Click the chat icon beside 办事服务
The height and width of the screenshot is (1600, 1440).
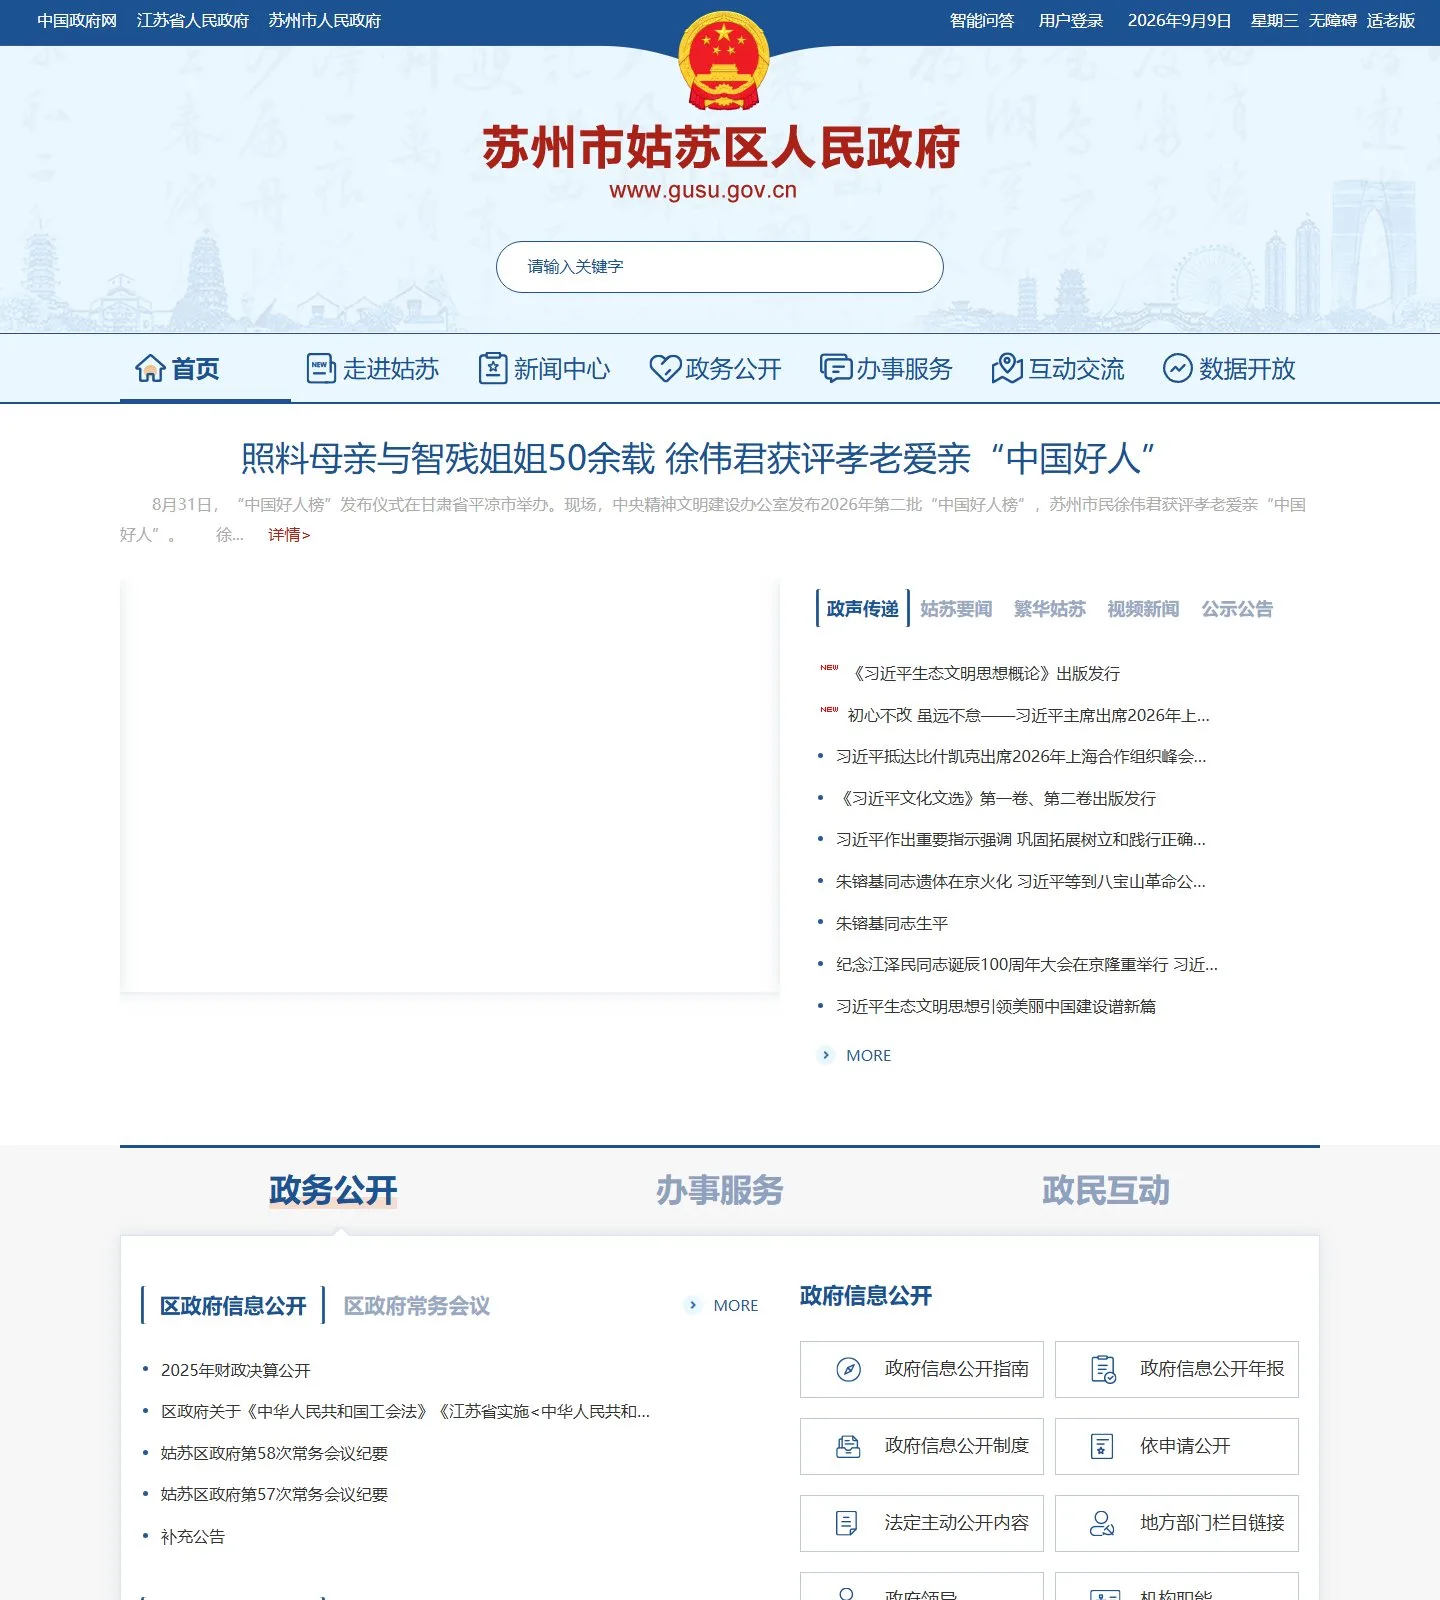[836, 368]
